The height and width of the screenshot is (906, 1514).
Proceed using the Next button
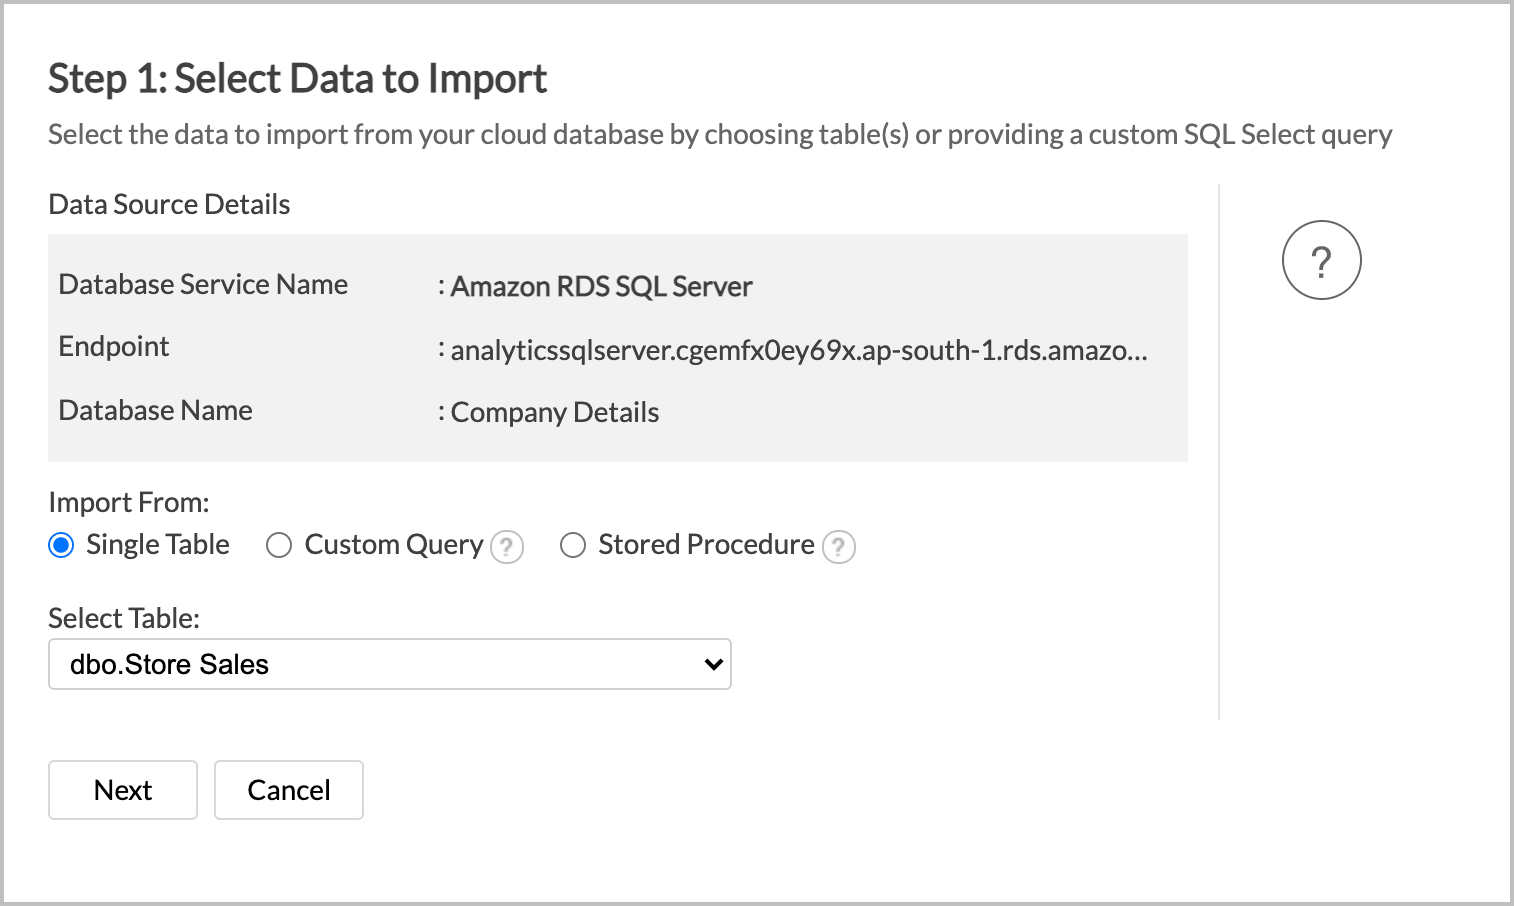tap(122, 789)
